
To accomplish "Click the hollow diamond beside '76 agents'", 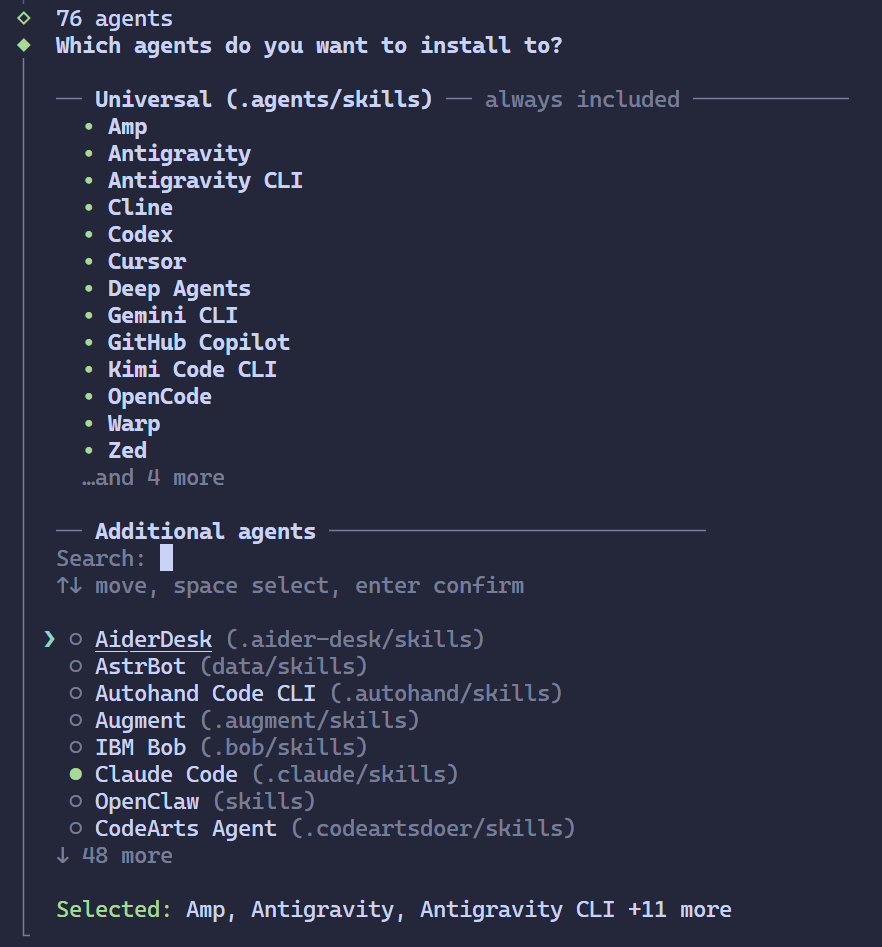I will point(24,18).
